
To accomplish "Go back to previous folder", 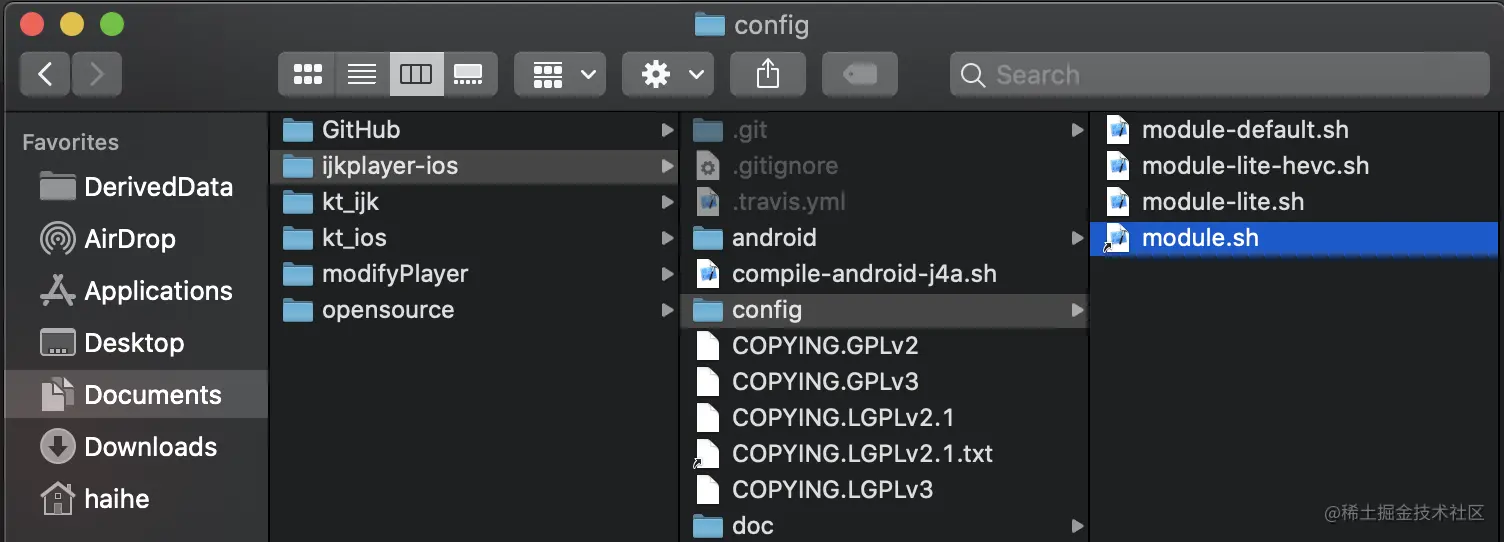I will tap(45, 75).
